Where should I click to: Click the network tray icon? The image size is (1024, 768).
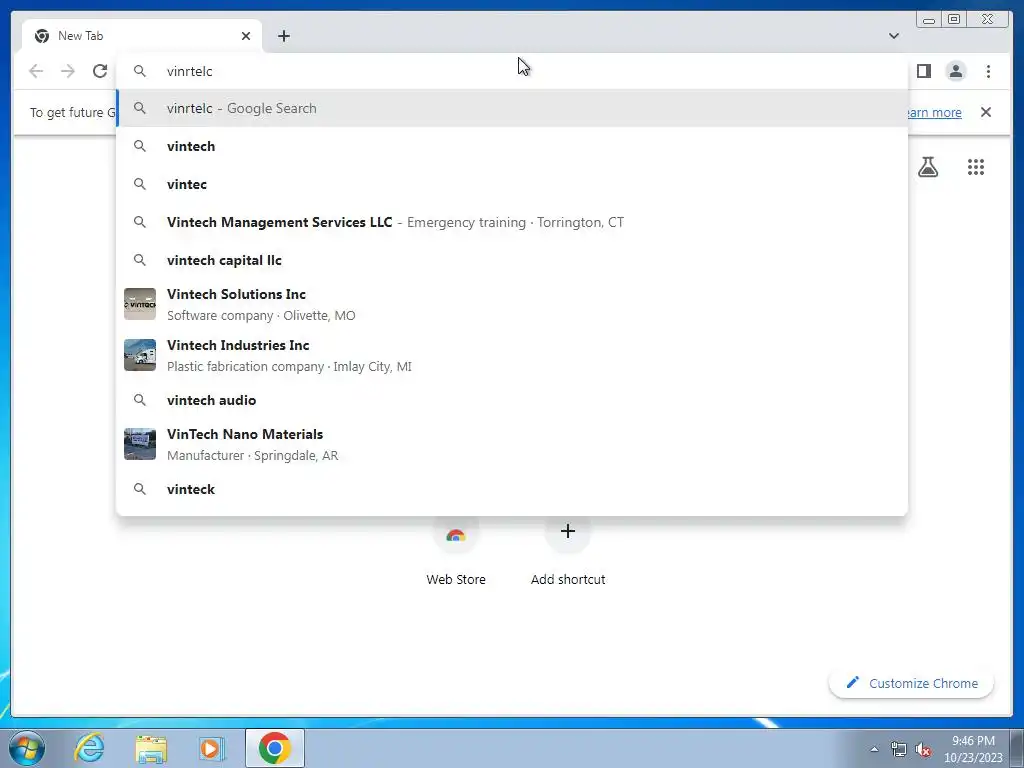click(x=899, y=749)
